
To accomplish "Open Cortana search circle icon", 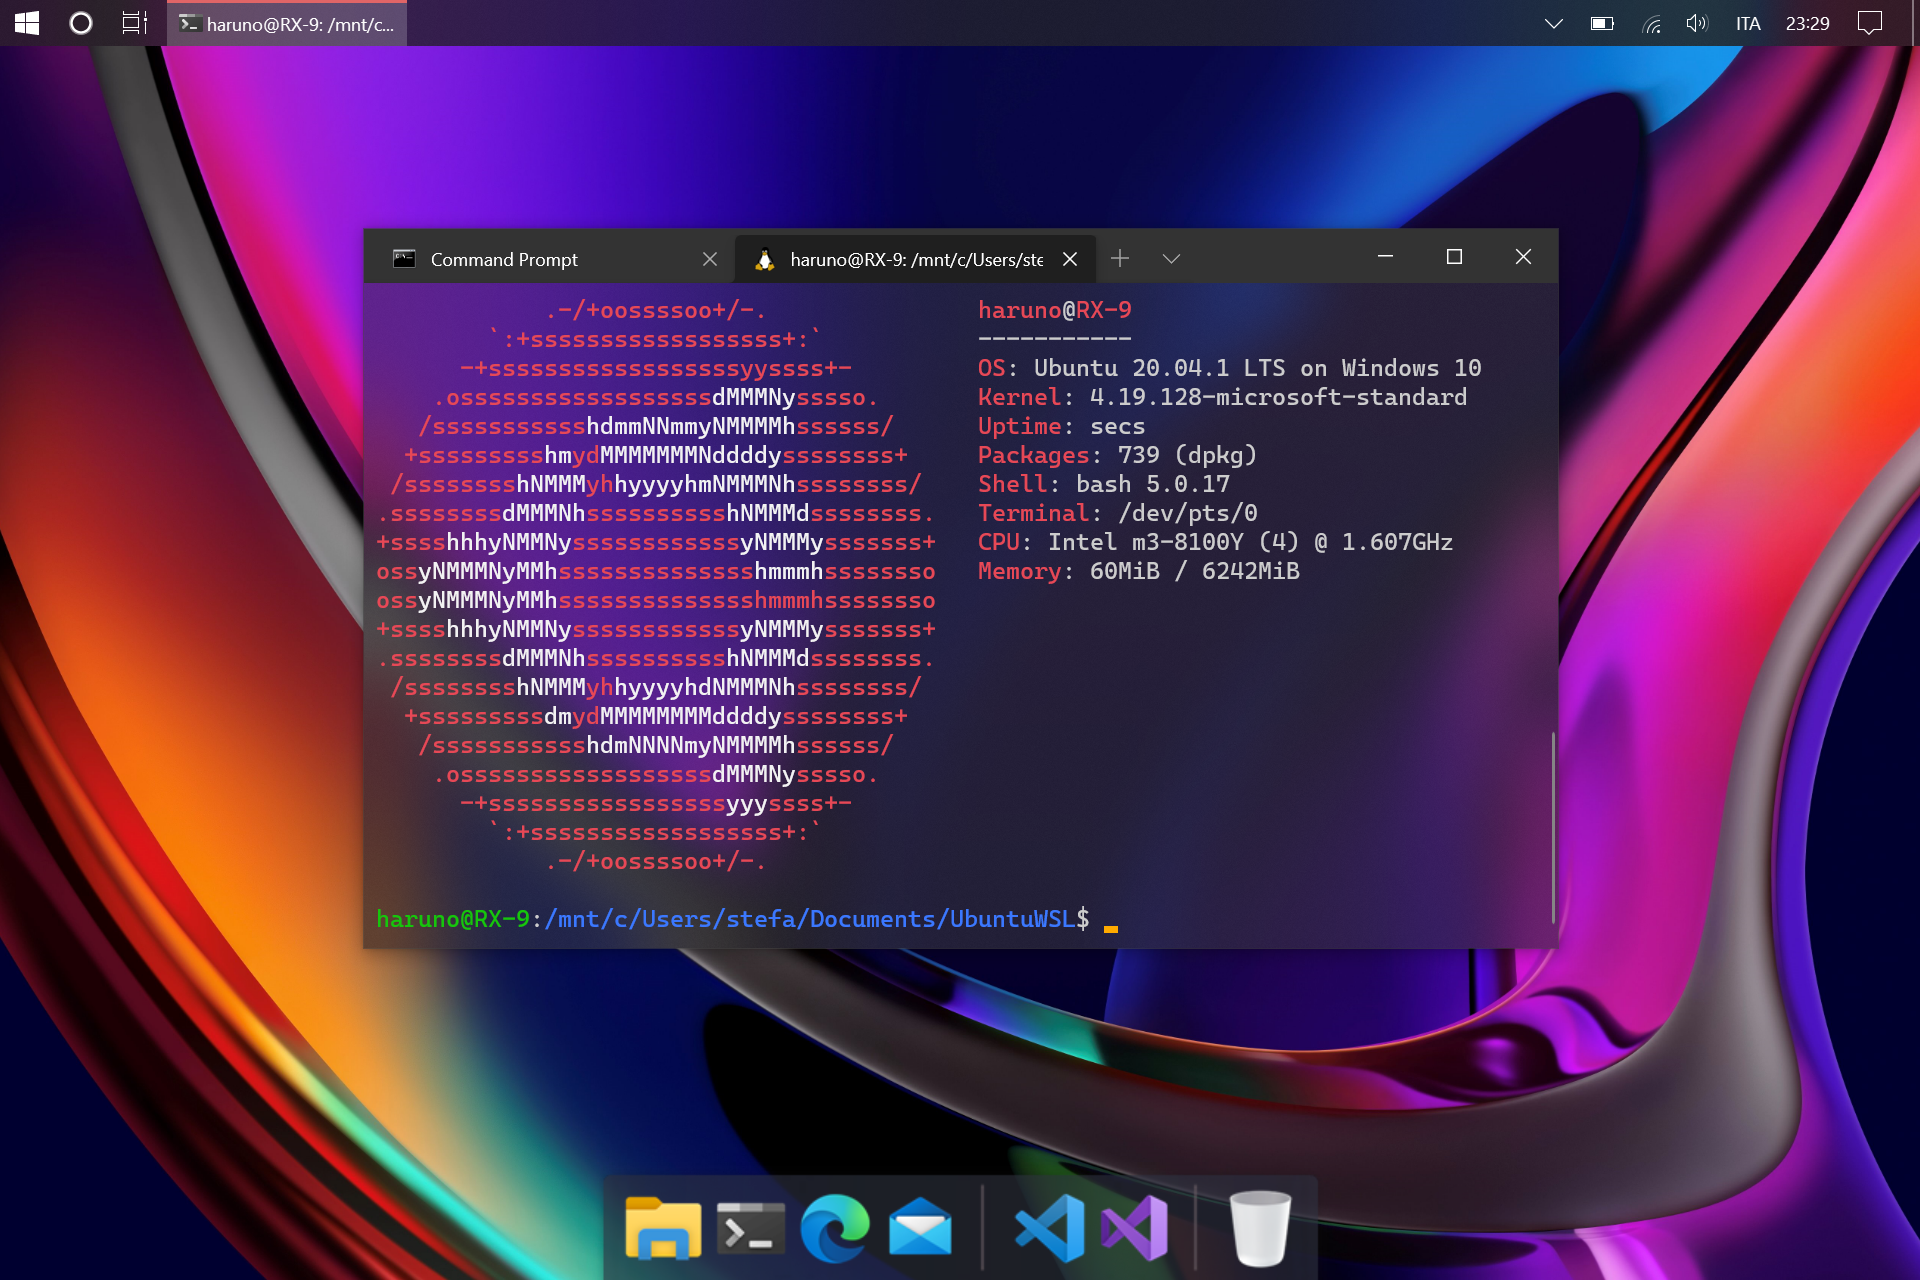I will [x=80, y=23].
